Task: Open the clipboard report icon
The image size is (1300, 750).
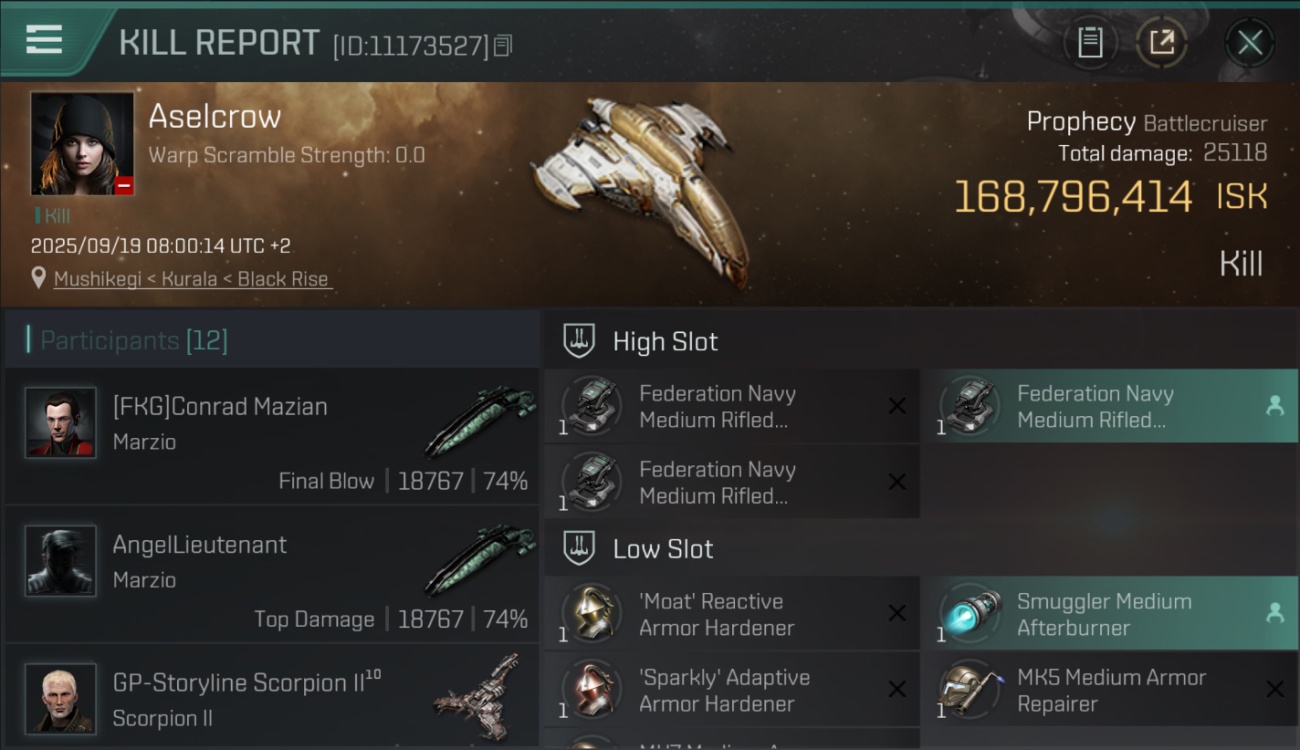Action: click(1090, 42)
